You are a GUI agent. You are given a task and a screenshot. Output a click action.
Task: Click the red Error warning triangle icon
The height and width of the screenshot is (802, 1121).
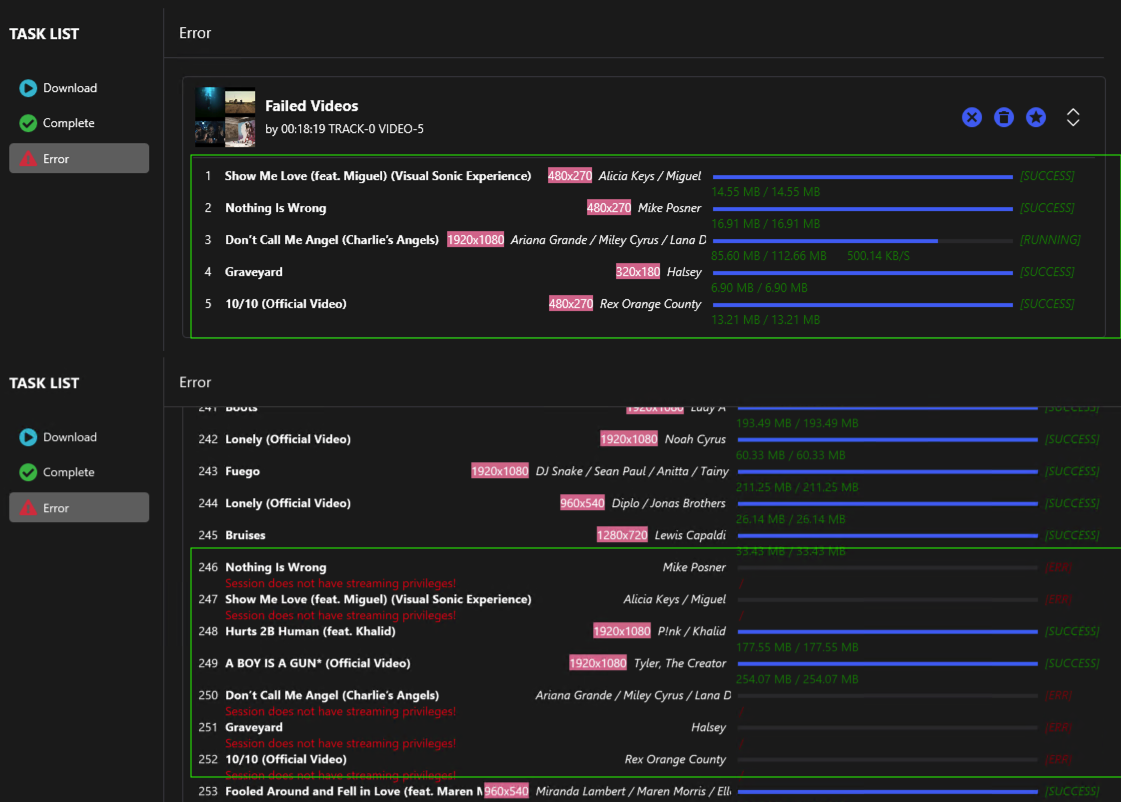point(28,157)
